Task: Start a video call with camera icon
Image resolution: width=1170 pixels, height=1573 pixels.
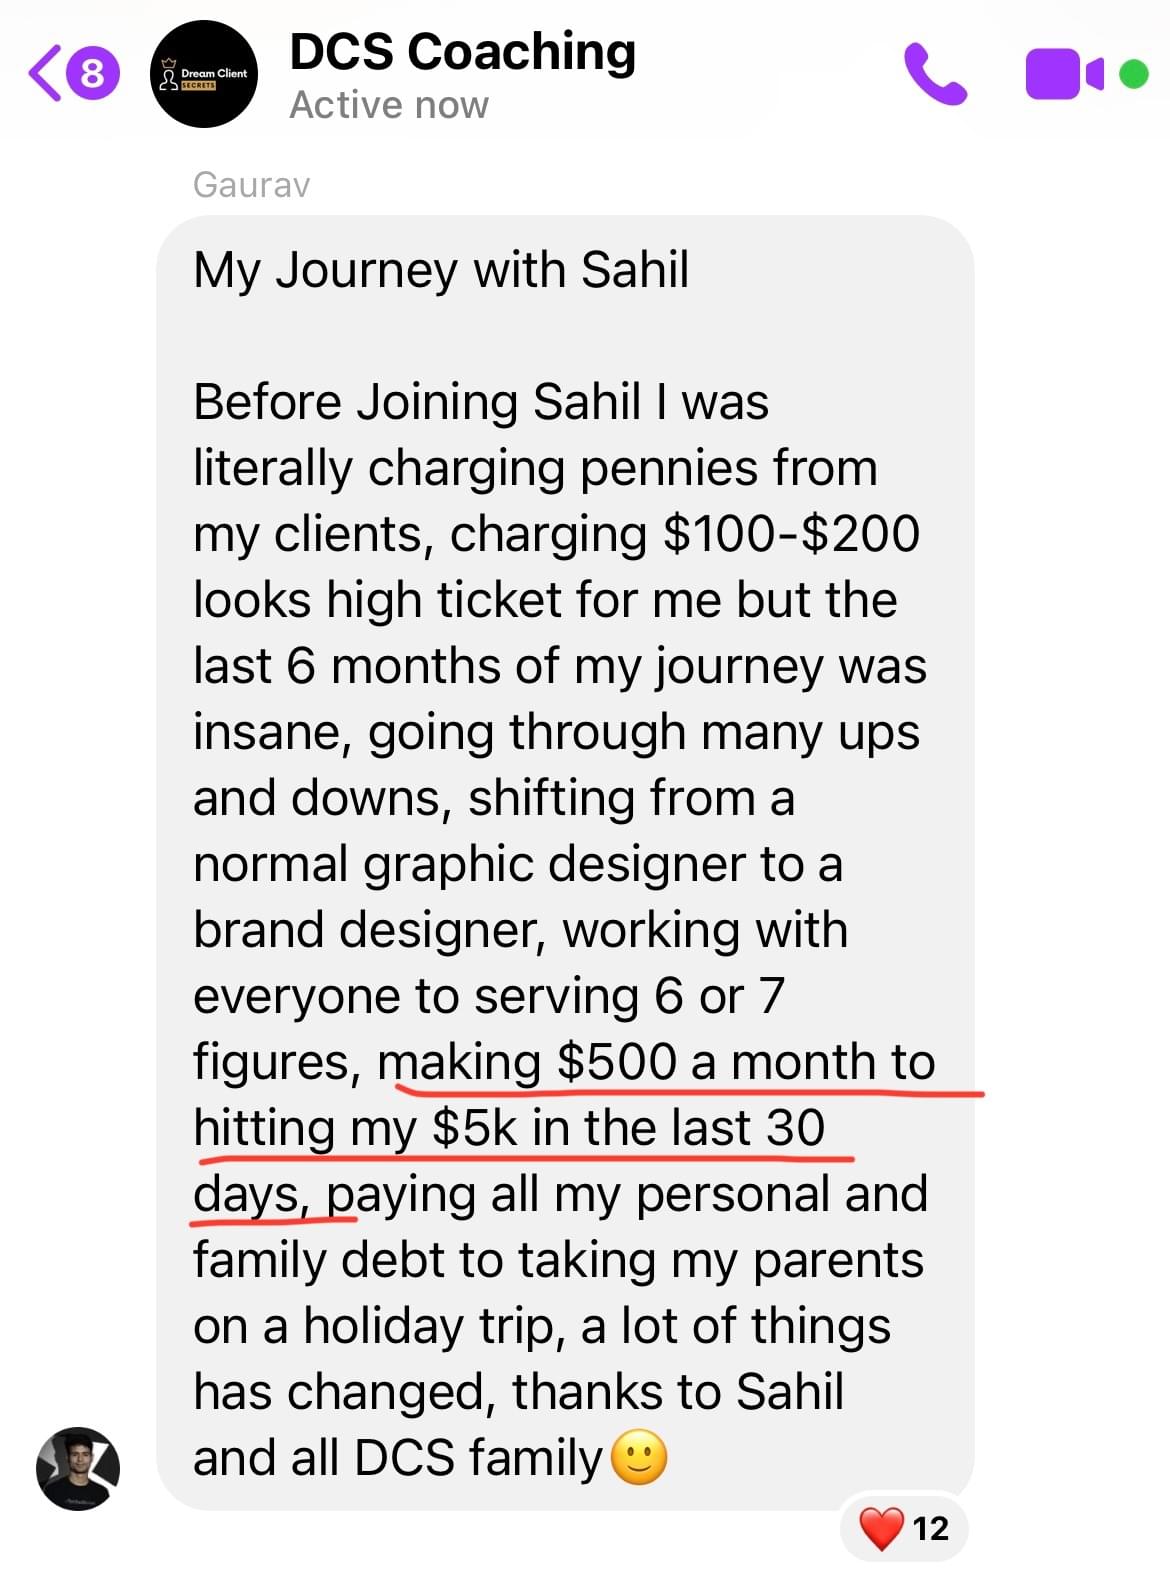Action: [1062, 74]
